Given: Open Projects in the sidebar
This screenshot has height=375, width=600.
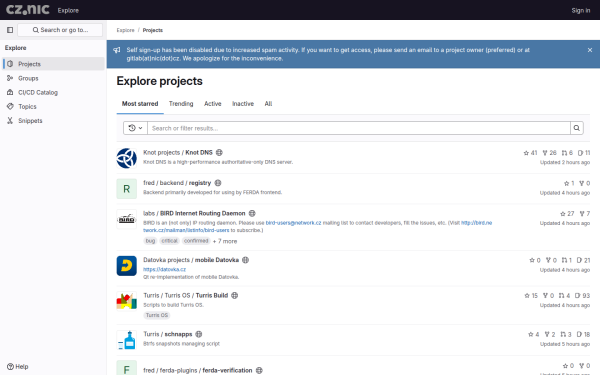Looking at the screenshot, I should point(54,64).
